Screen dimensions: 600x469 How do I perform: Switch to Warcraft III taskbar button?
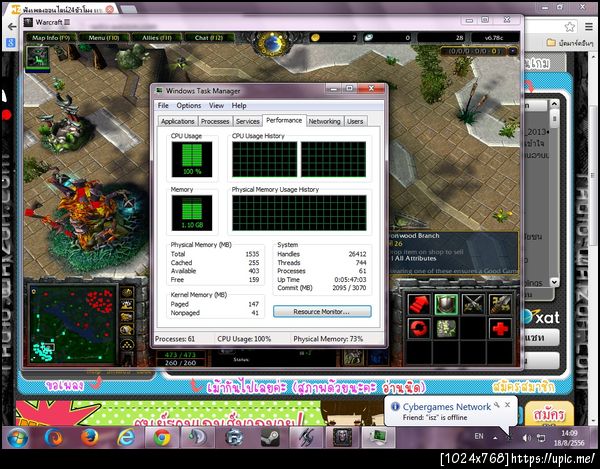point(342,437)
